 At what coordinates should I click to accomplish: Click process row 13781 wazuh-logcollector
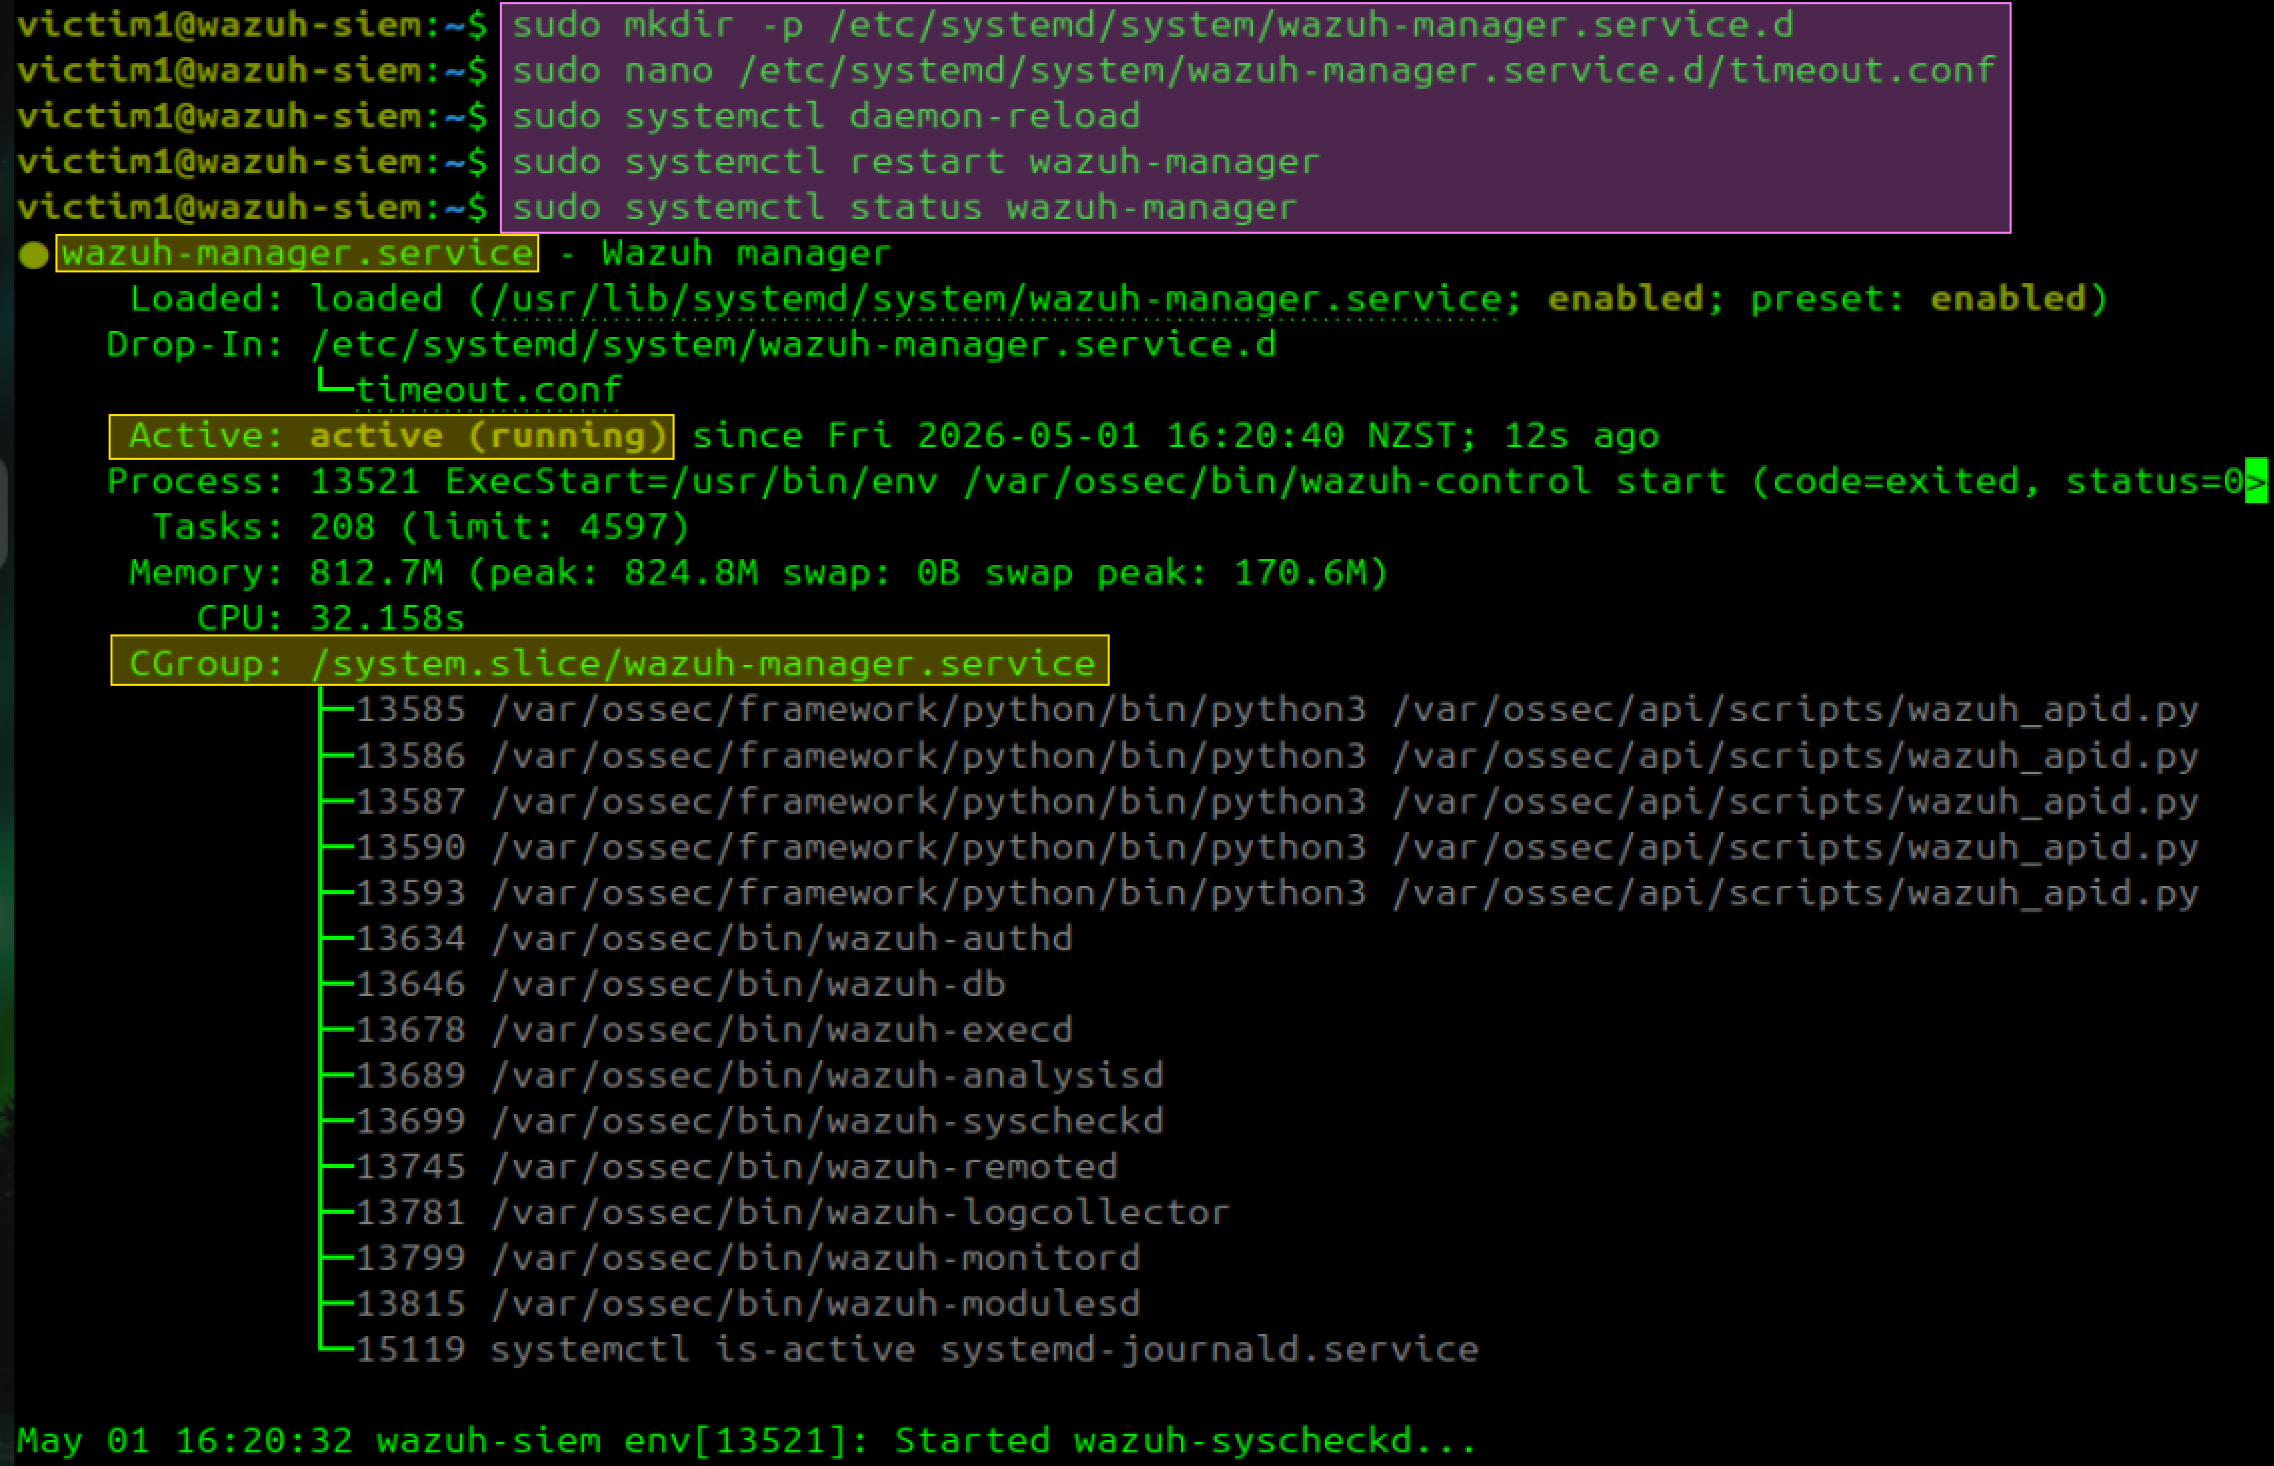[x=793, y=1213]
